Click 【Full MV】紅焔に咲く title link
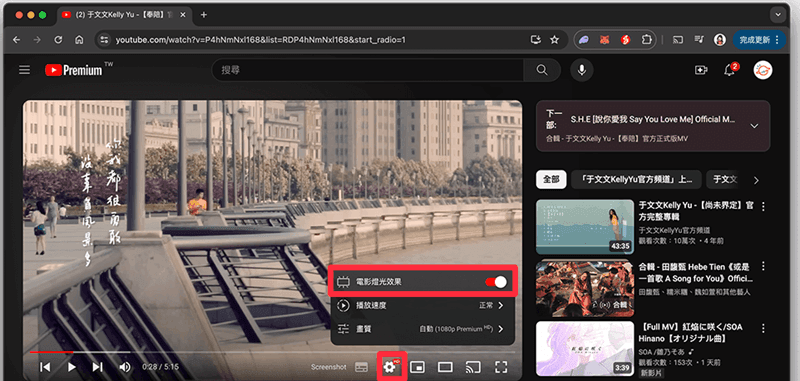800x381 pixels. tap(691, 333)
